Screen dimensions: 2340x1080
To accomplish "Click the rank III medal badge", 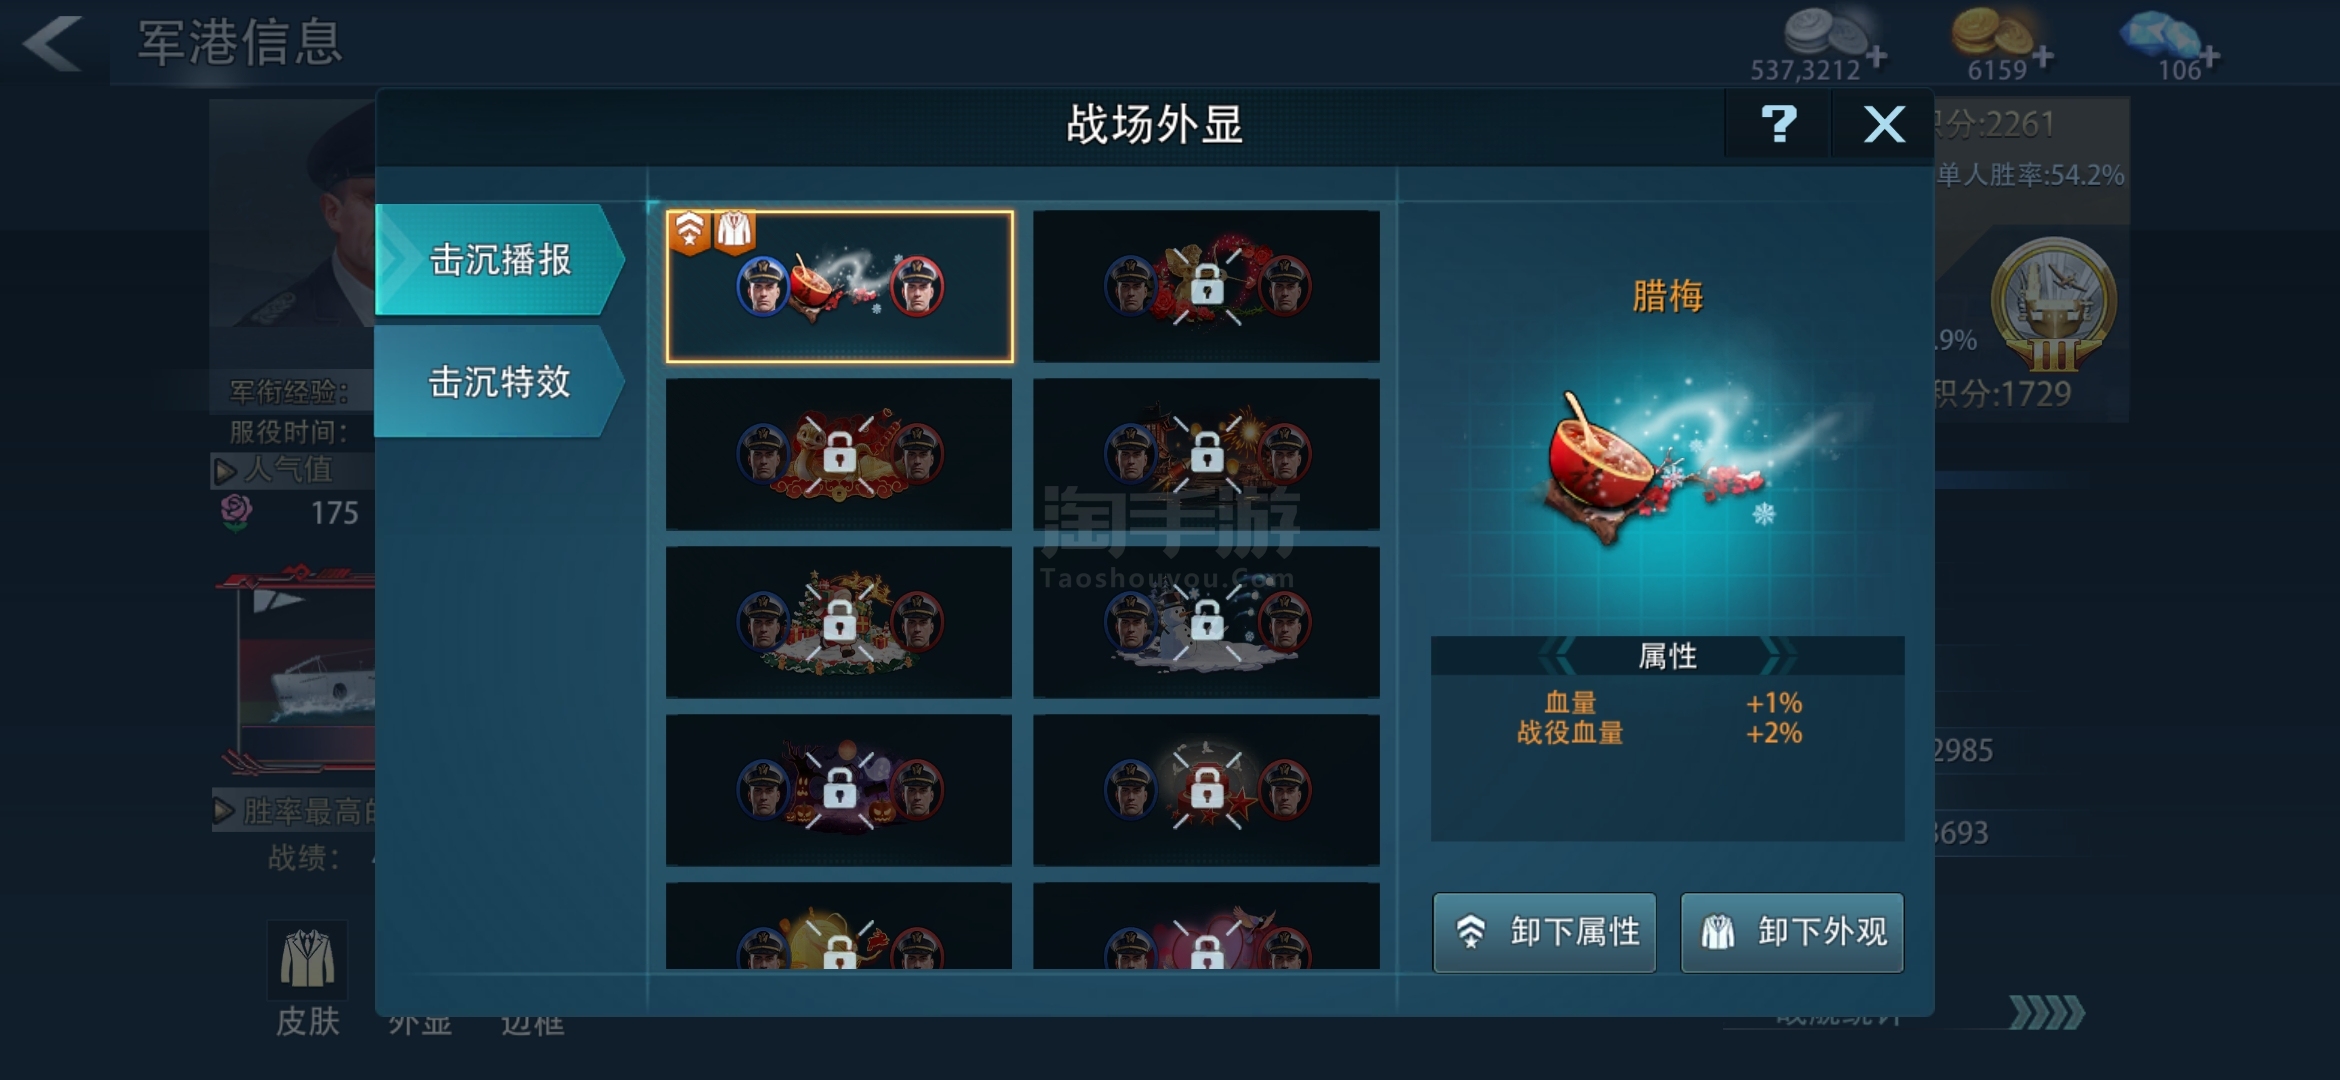I will (2053, 305).
